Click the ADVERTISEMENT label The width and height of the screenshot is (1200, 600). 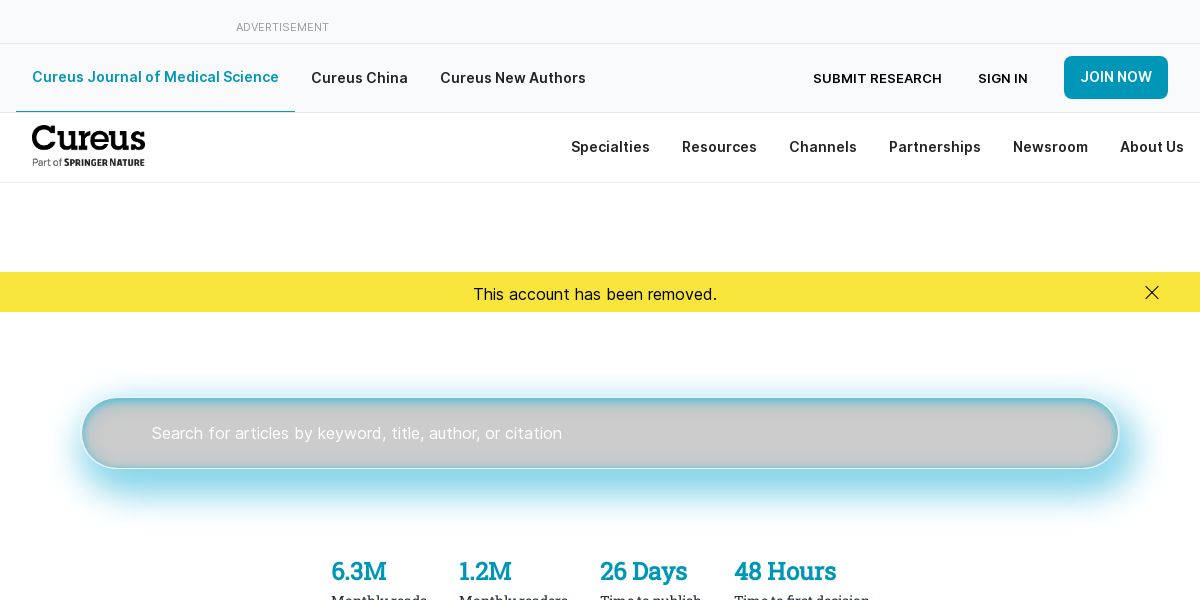coord(282,27)
